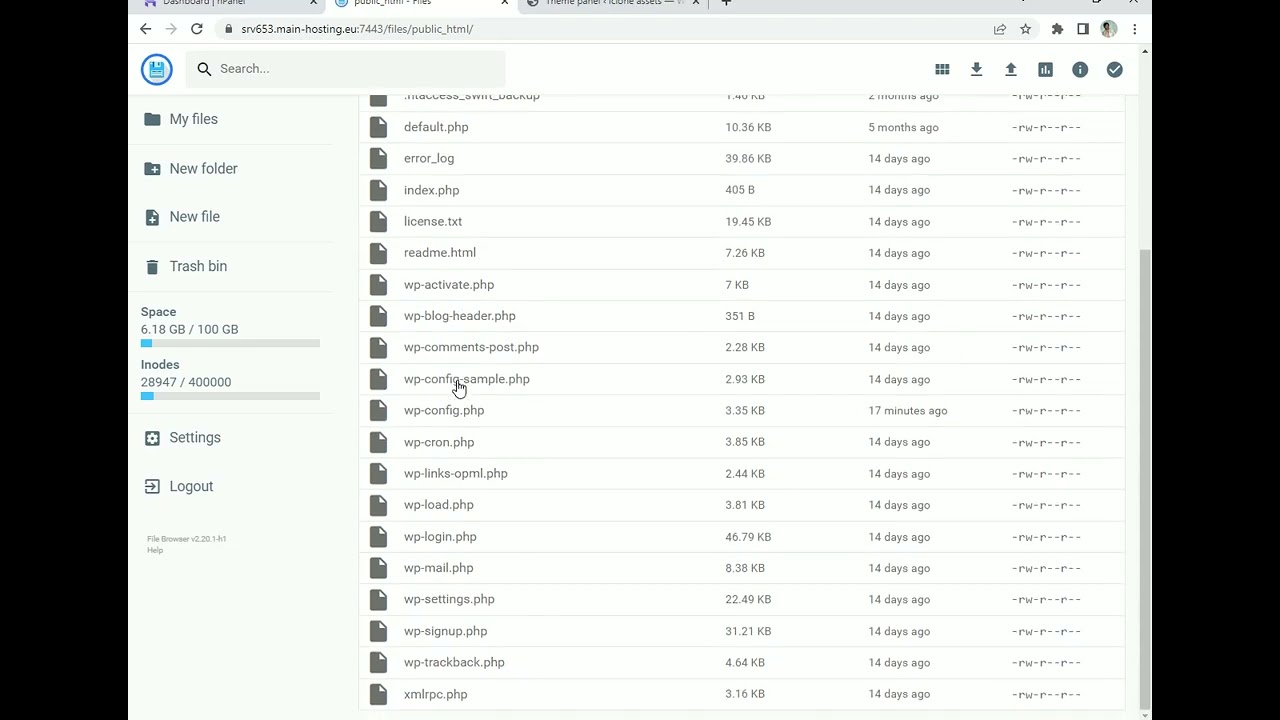Screen dimensions: 1280x720
Task: Select the wp-mail.php file name
Action: click(x=439, y=568)
